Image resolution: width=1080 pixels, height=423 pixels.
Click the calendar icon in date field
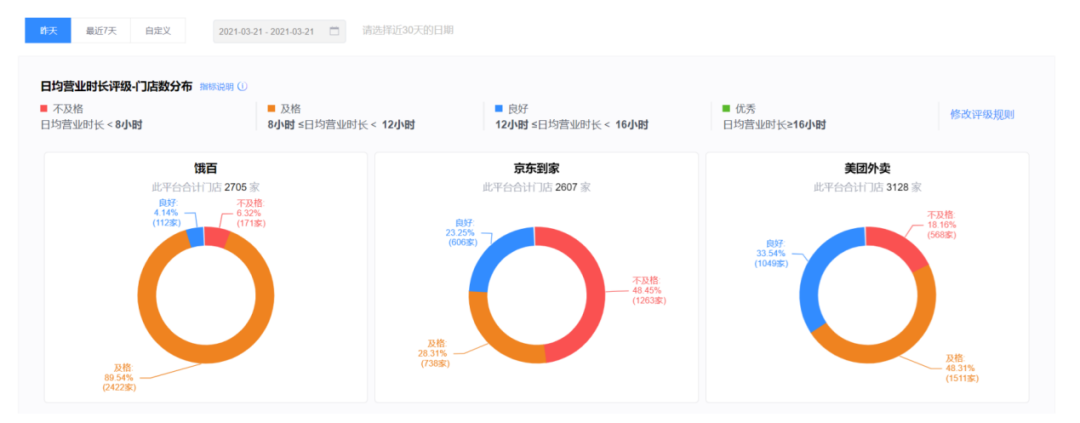tap(334, 31)
